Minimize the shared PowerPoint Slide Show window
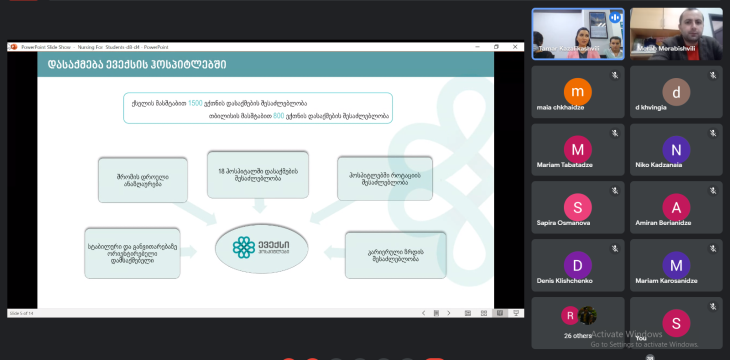Image resolution: width=730 pixels, height=360 pixels. point(478,47)
